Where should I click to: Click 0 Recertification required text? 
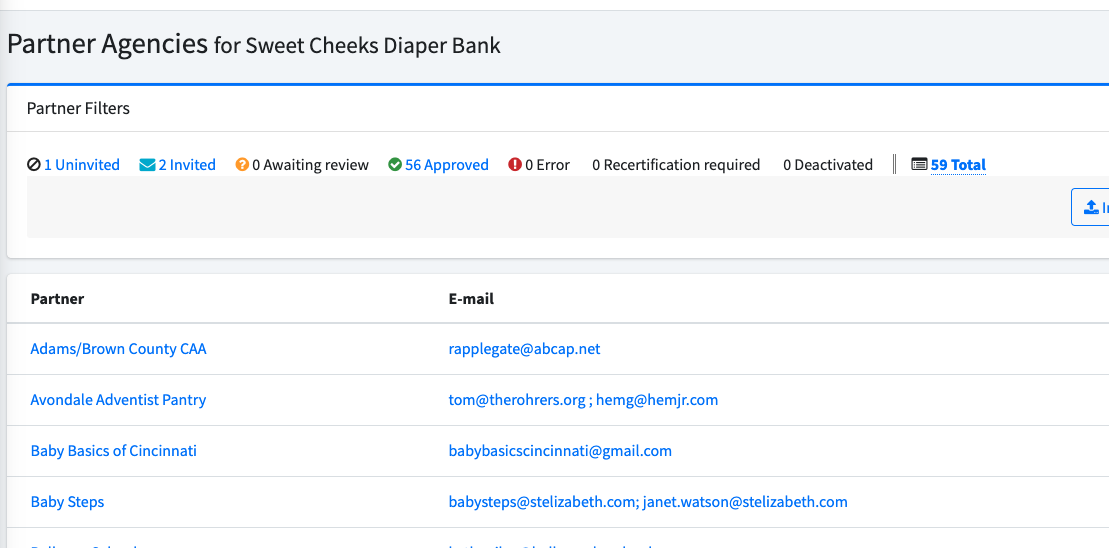coord(676,165)
